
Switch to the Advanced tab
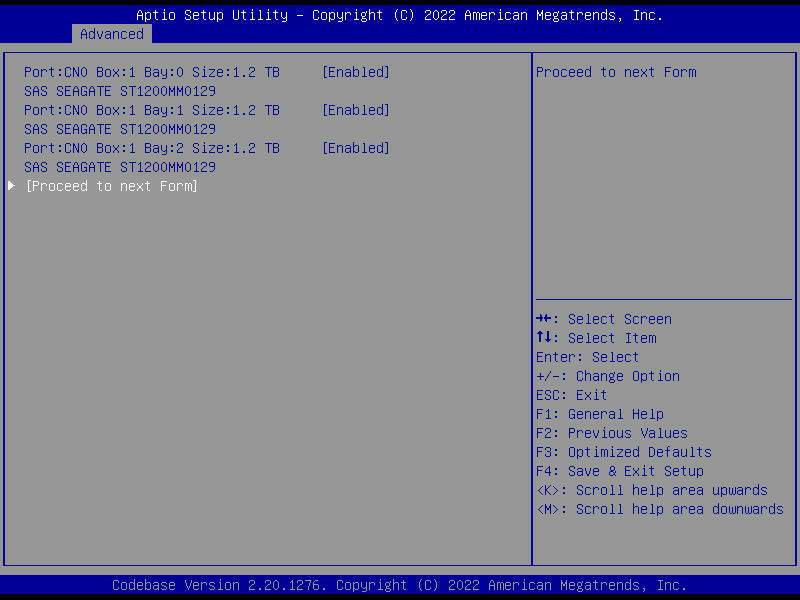112,34
